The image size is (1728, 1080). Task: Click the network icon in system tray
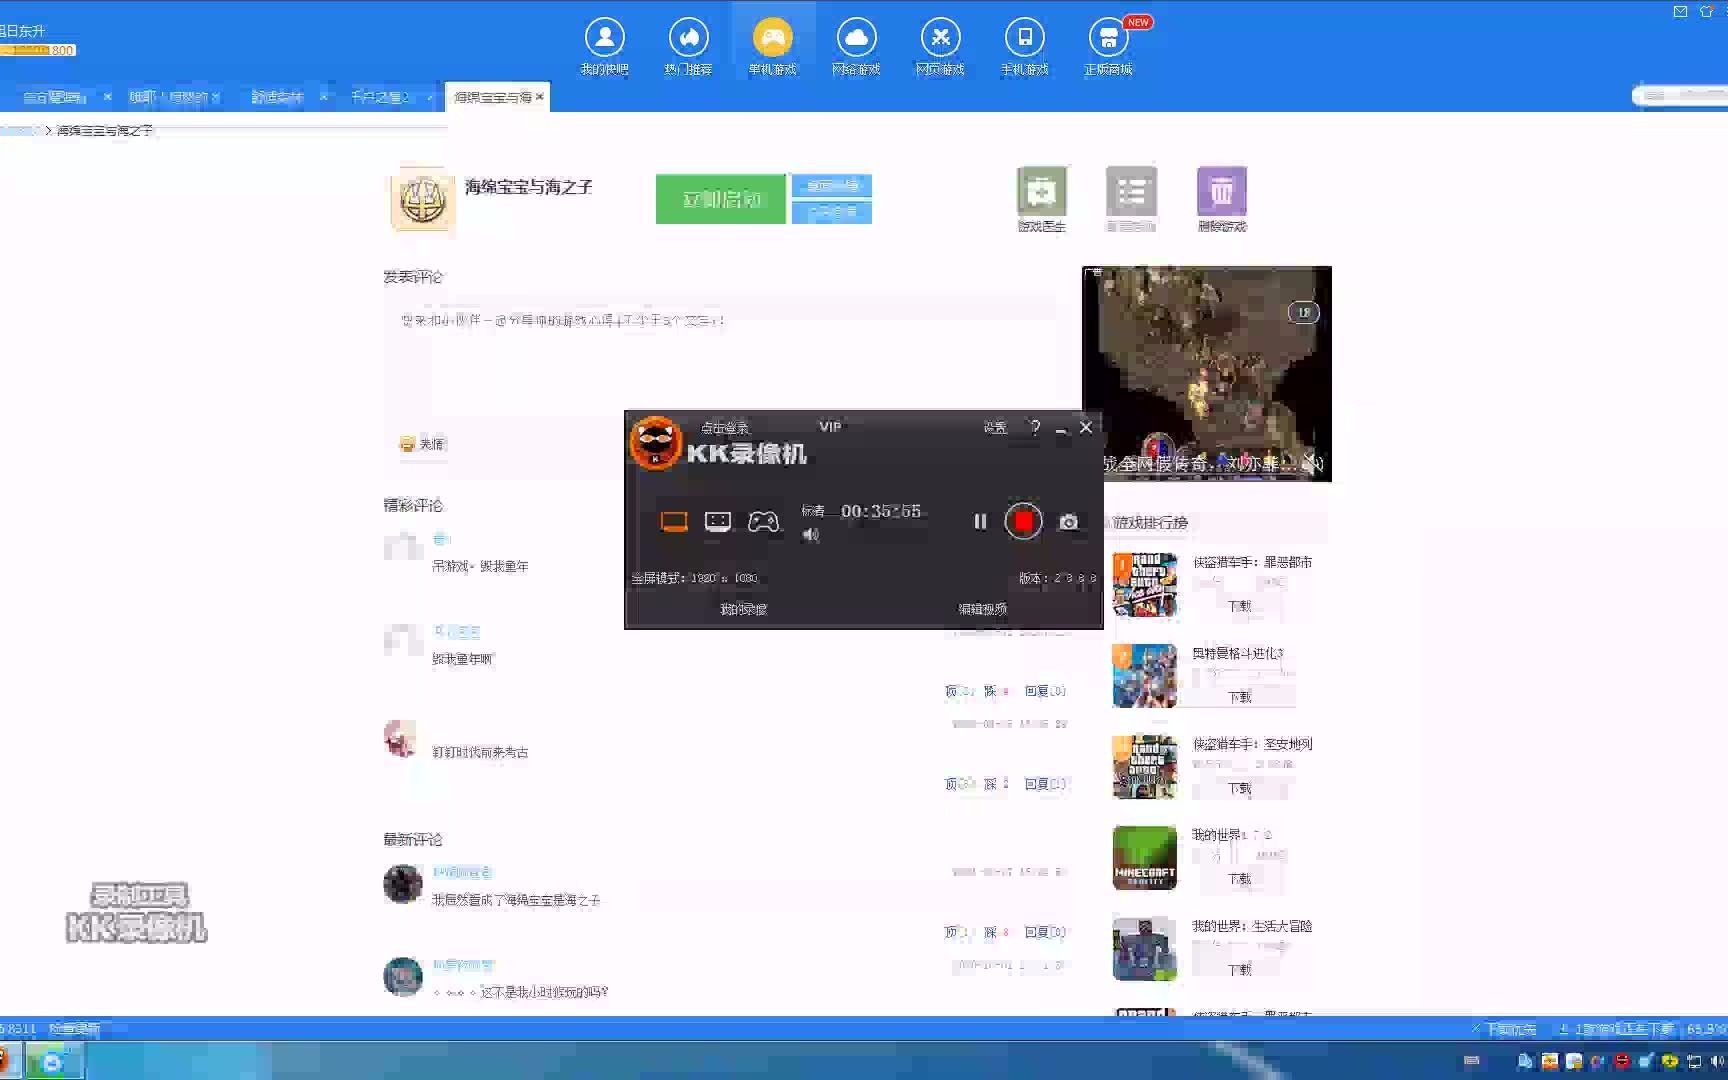click(x=1694, y=1061)
